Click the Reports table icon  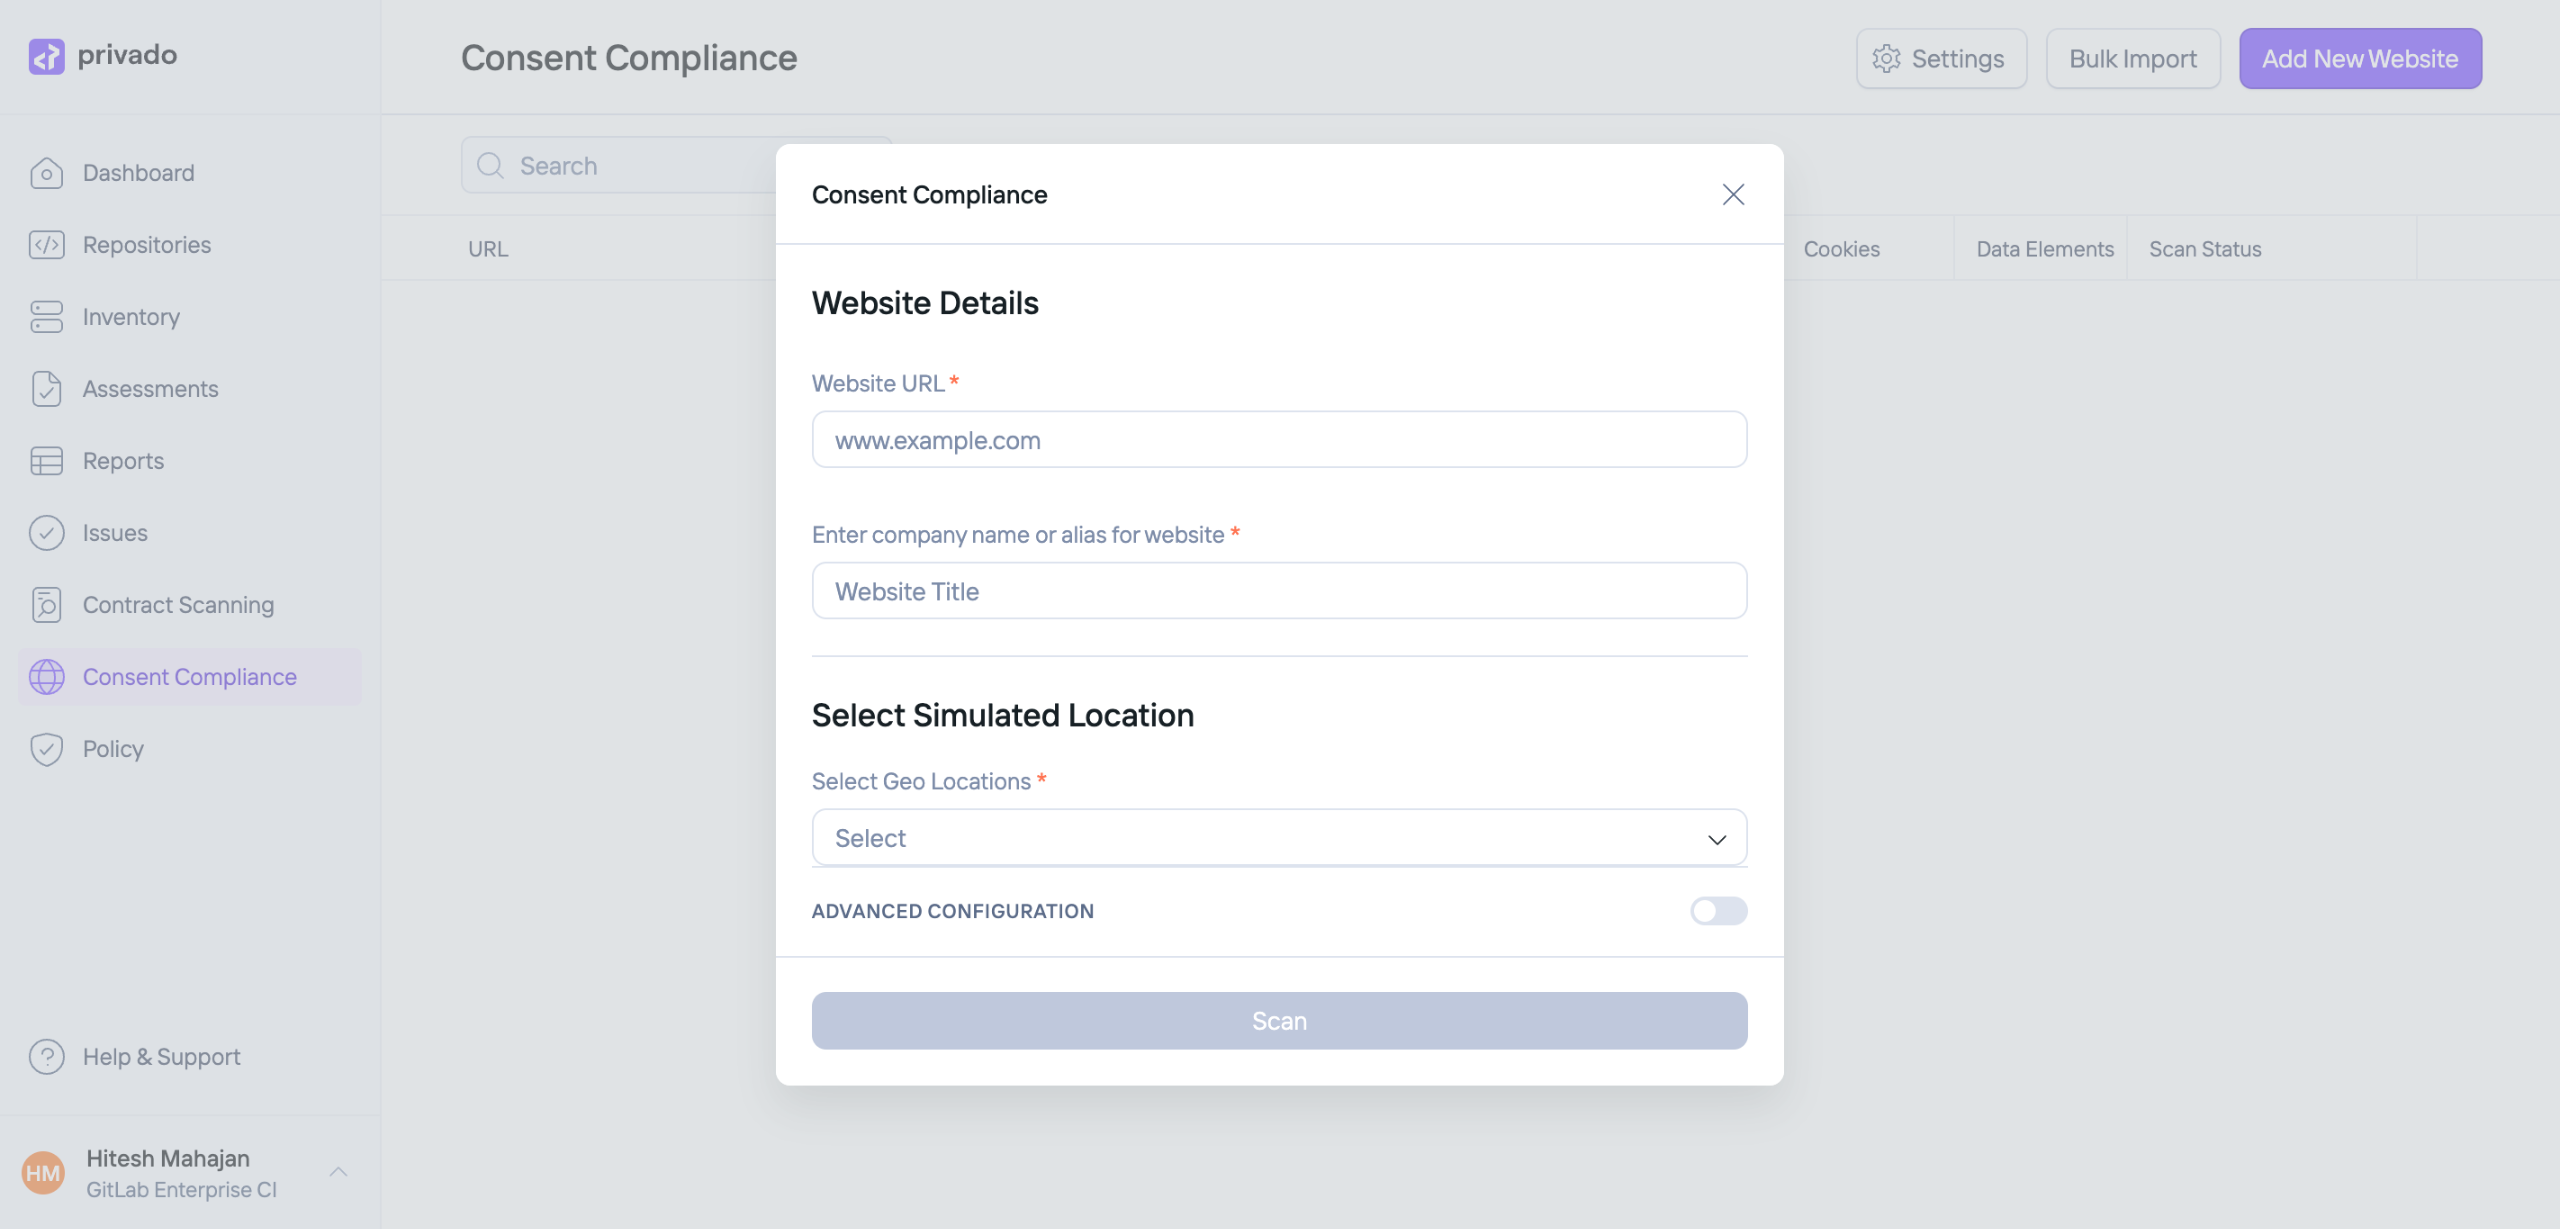coord(46,461)
